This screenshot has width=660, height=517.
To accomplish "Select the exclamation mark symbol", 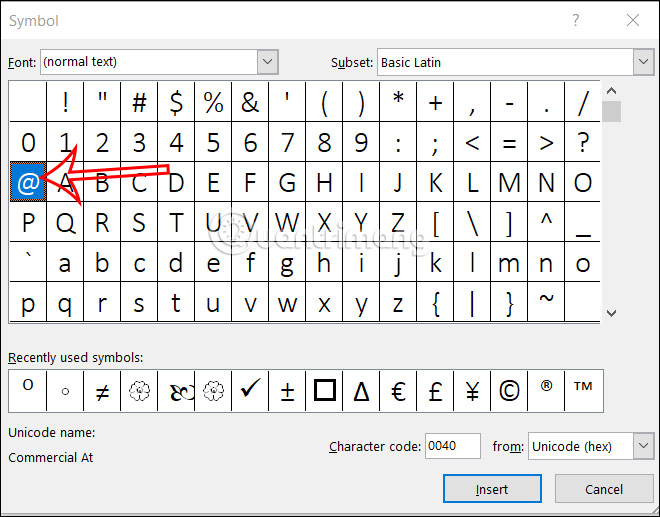I will click(x=65, y=102).
